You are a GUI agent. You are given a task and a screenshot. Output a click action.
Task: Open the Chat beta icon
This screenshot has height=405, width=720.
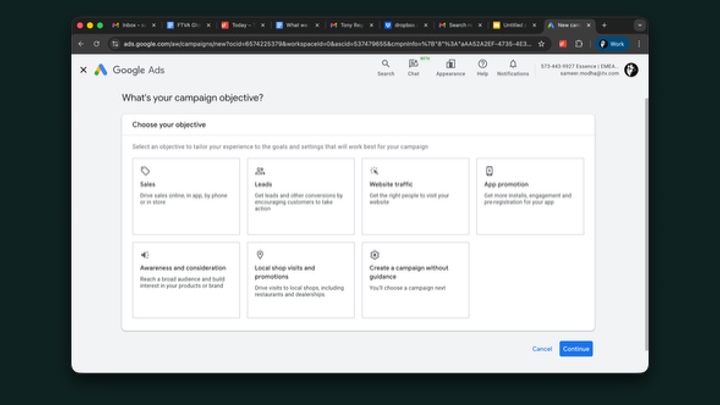pyautogui.click(x=413, y=68)
